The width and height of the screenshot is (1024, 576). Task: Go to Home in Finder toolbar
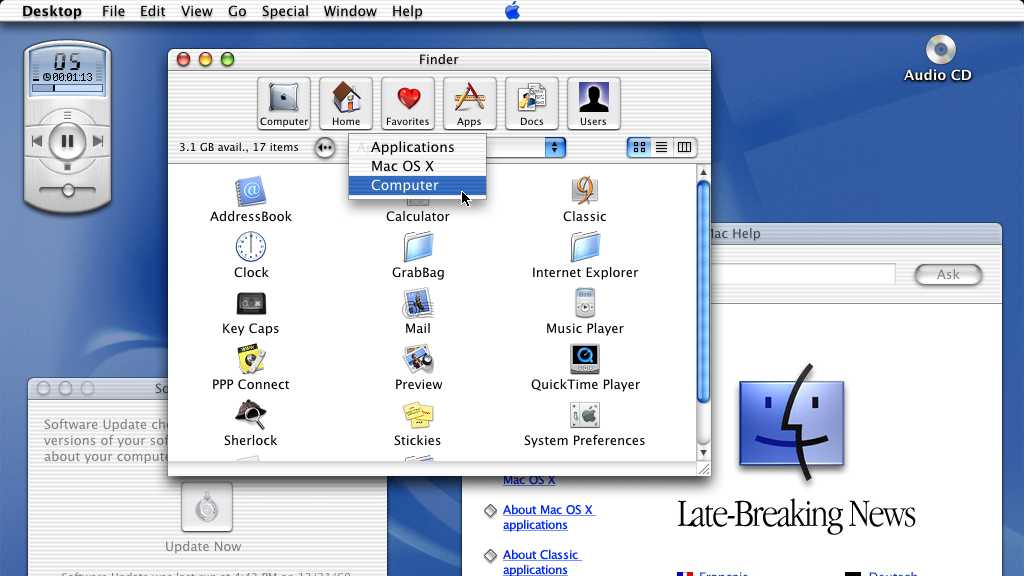coord(345,103)
